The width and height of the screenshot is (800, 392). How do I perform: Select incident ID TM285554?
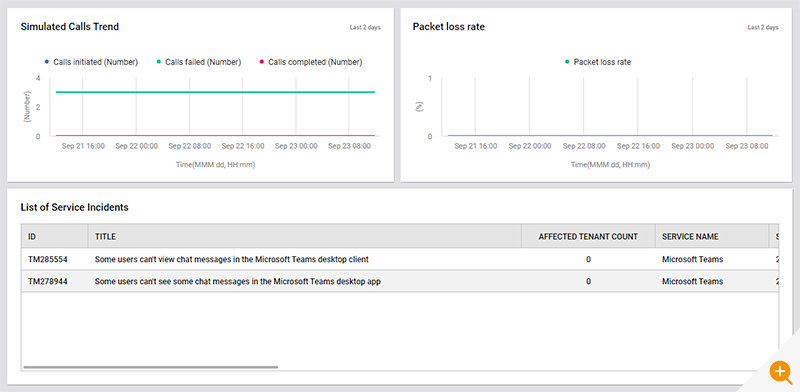point(47,259)
